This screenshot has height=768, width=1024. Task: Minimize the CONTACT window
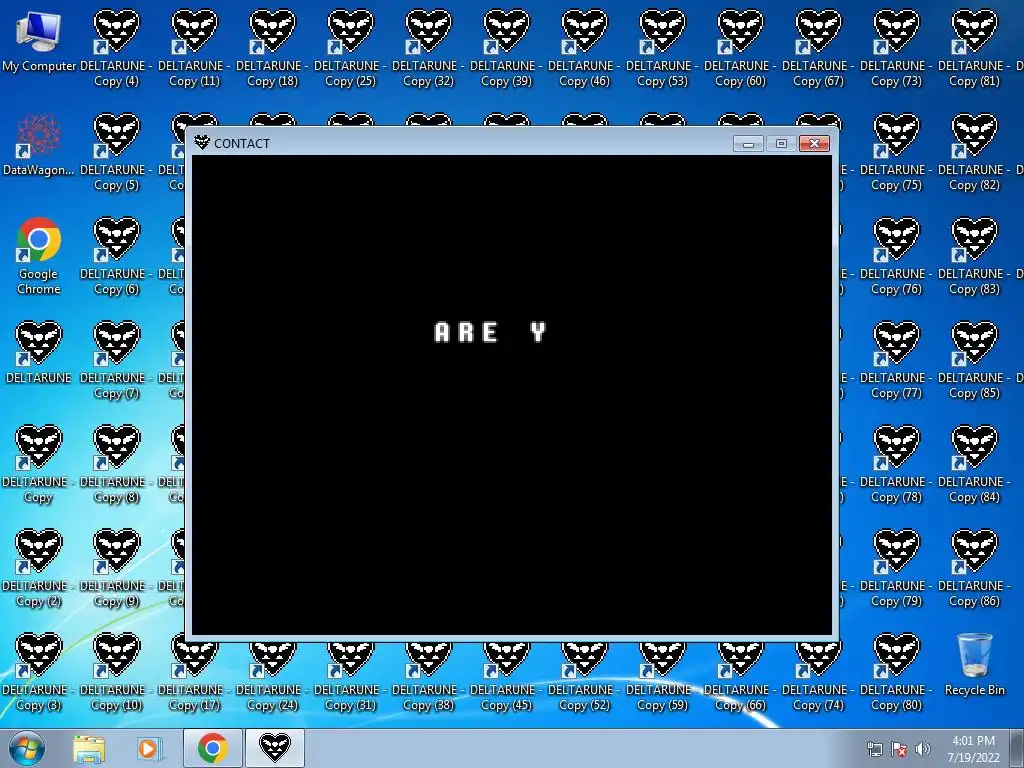748,144
